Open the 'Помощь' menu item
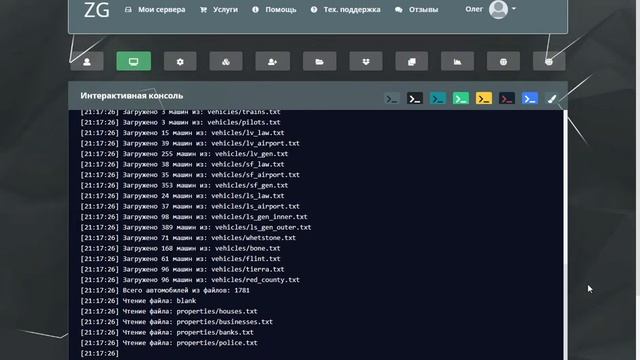Screen dimensions: 640x360 pos(274,9)
